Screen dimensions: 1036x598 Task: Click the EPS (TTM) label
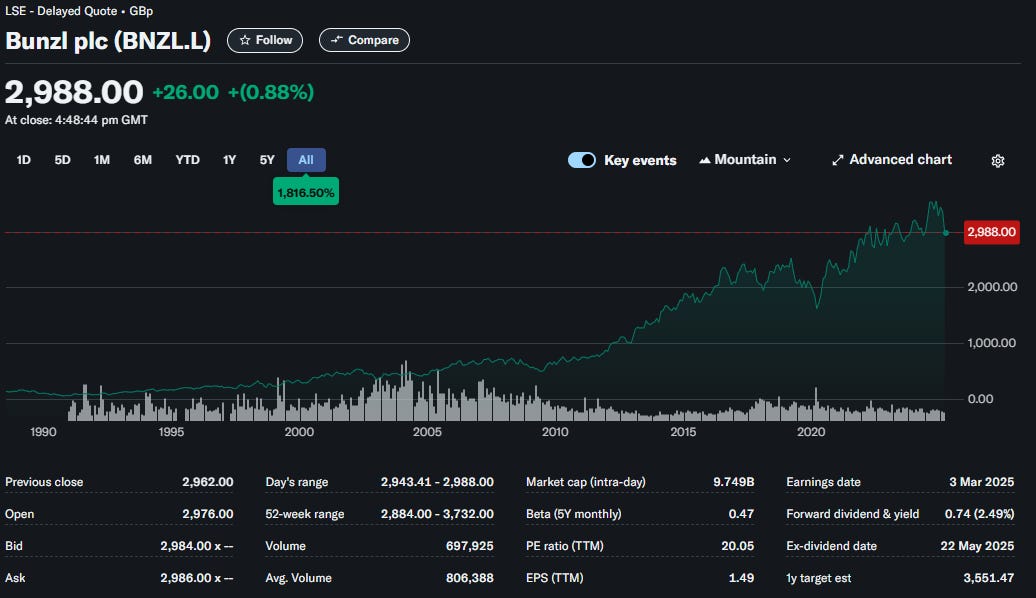pyautogui.click(x=554, y=578)
